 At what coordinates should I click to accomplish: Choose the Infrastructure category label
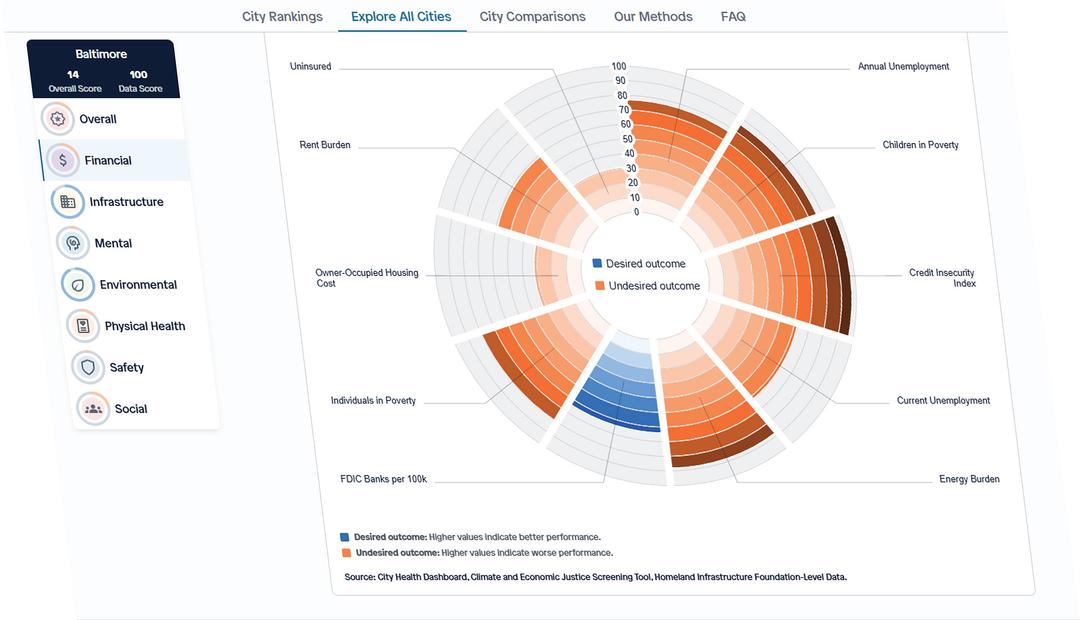coord(127,202)
